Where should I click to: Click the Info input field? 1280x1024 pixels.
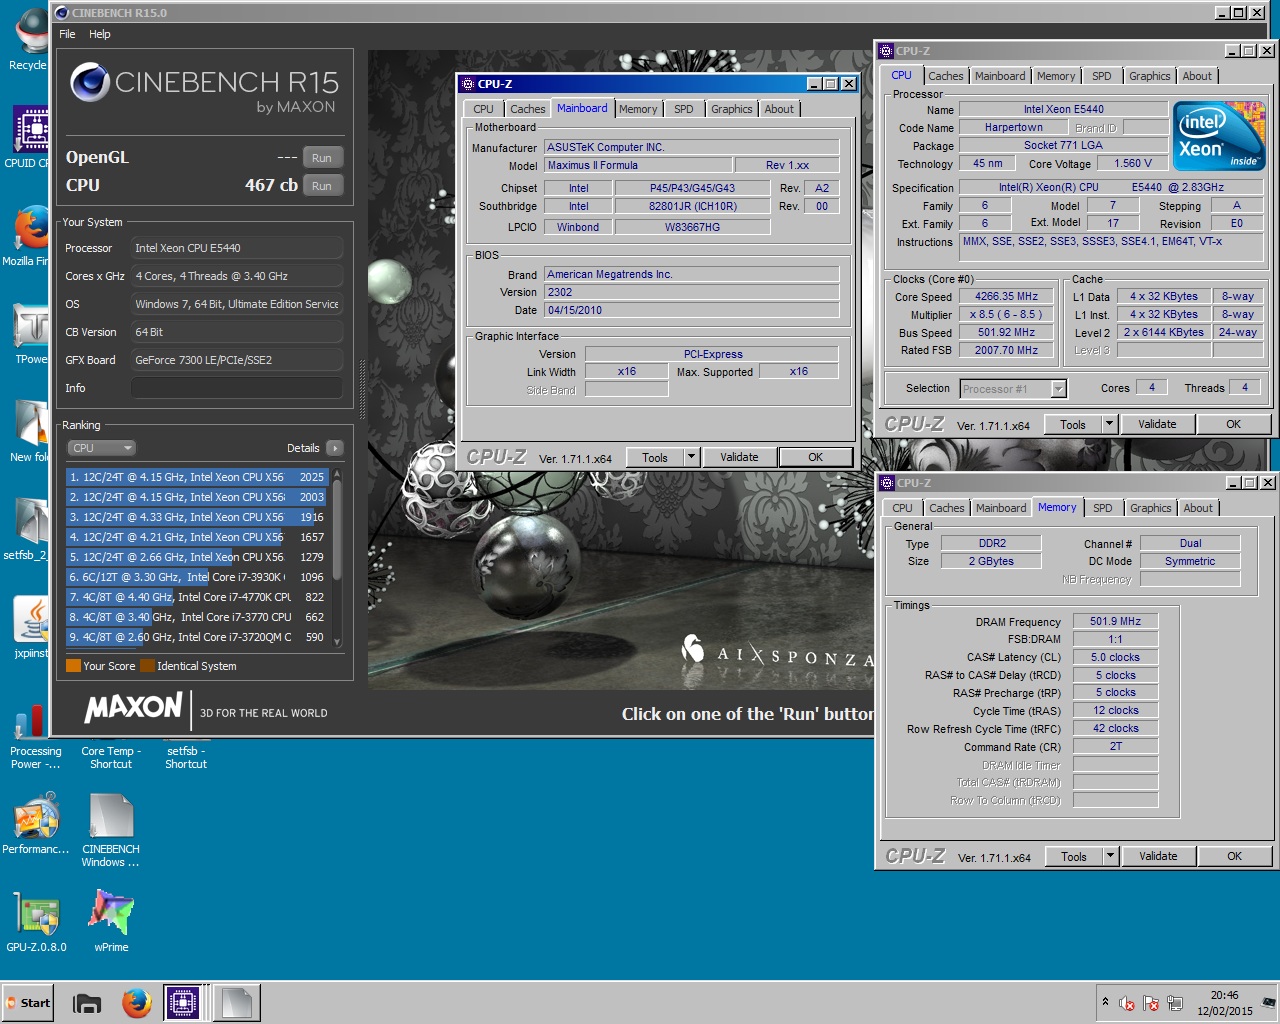coord(236,388)
